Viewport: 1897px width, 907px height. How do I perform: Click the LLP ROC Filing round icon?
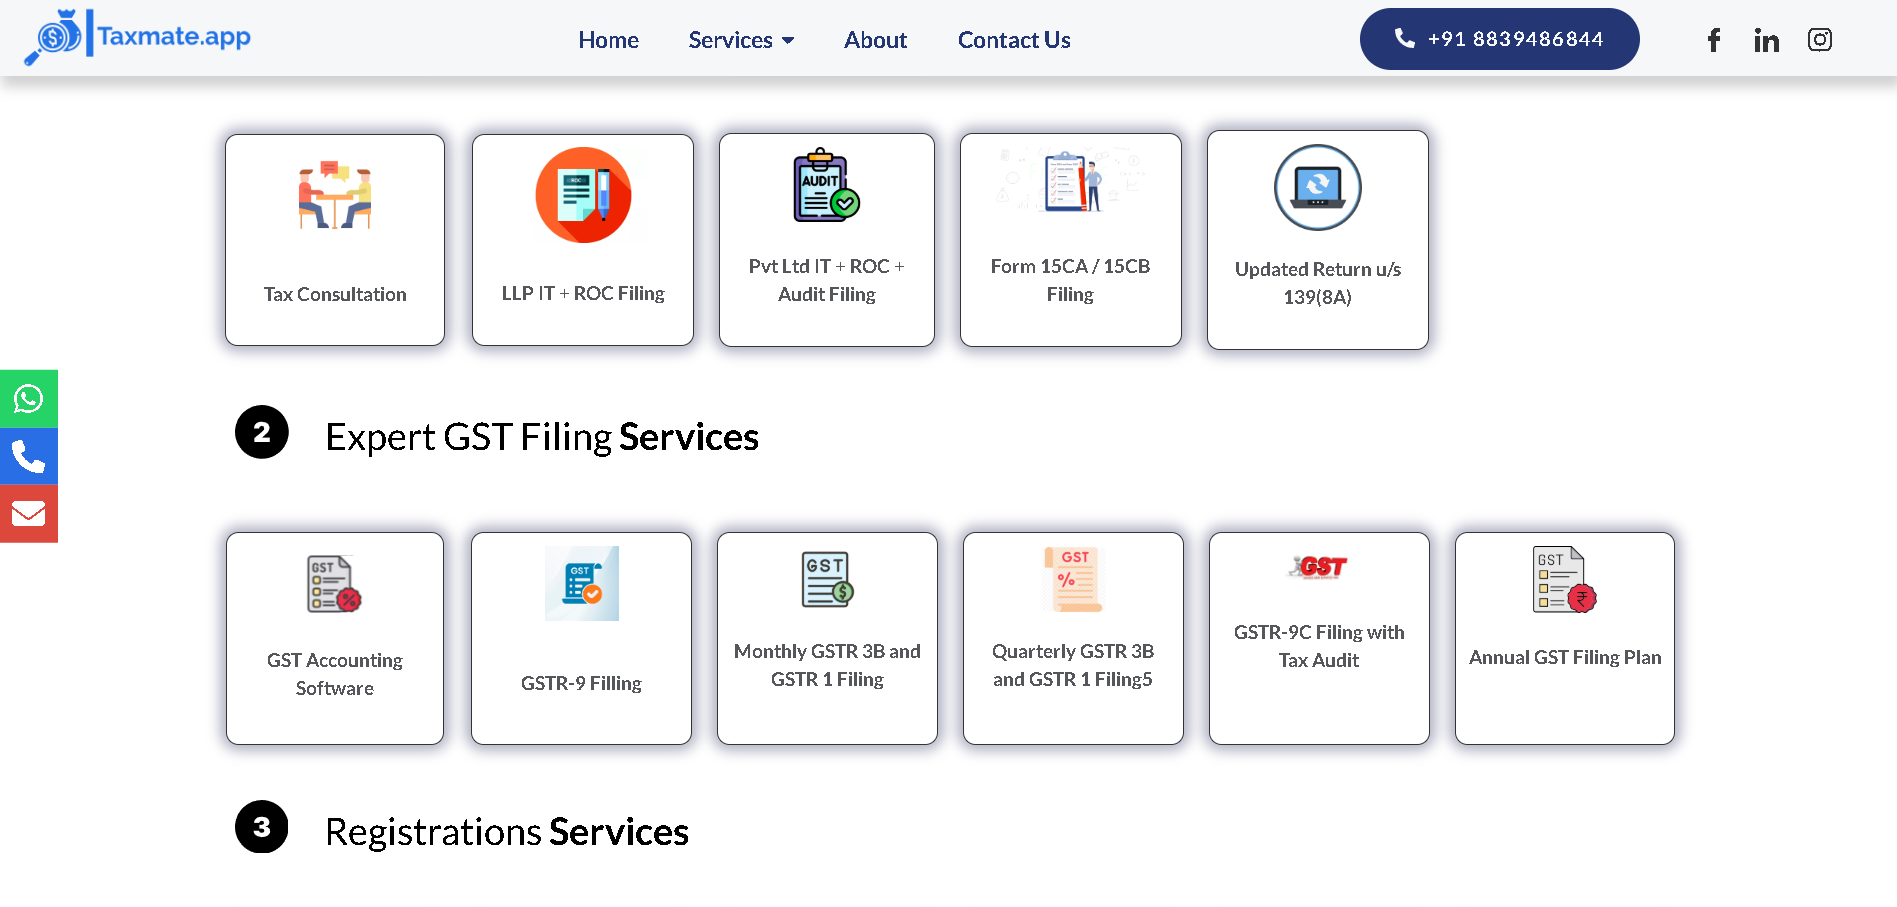point(583,195)
